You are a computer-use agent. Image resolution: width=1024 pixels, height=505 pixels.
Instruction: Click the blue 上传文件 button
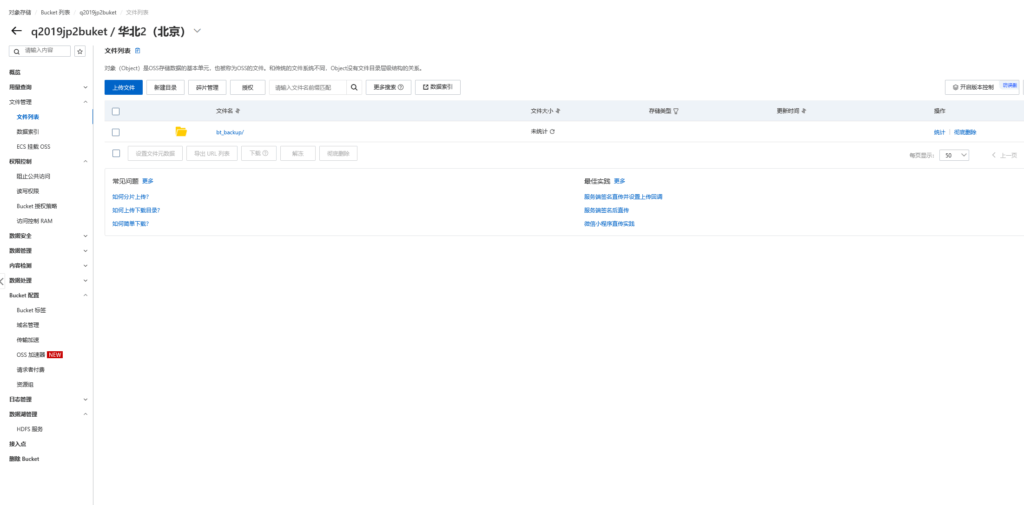pyautogui.click(x=123, y=88)
